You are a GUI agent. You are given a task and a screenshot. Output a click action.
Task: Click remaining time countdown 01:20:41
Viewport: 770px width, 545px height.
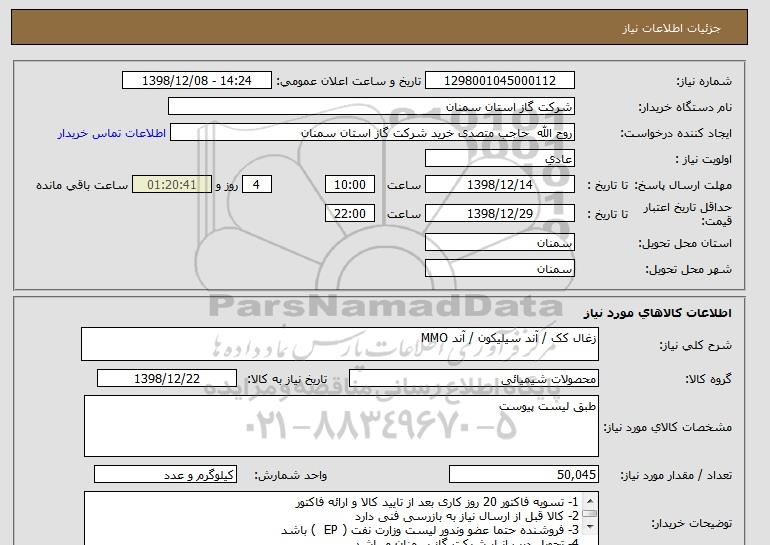pyautogui.click(x=172, y=185)
